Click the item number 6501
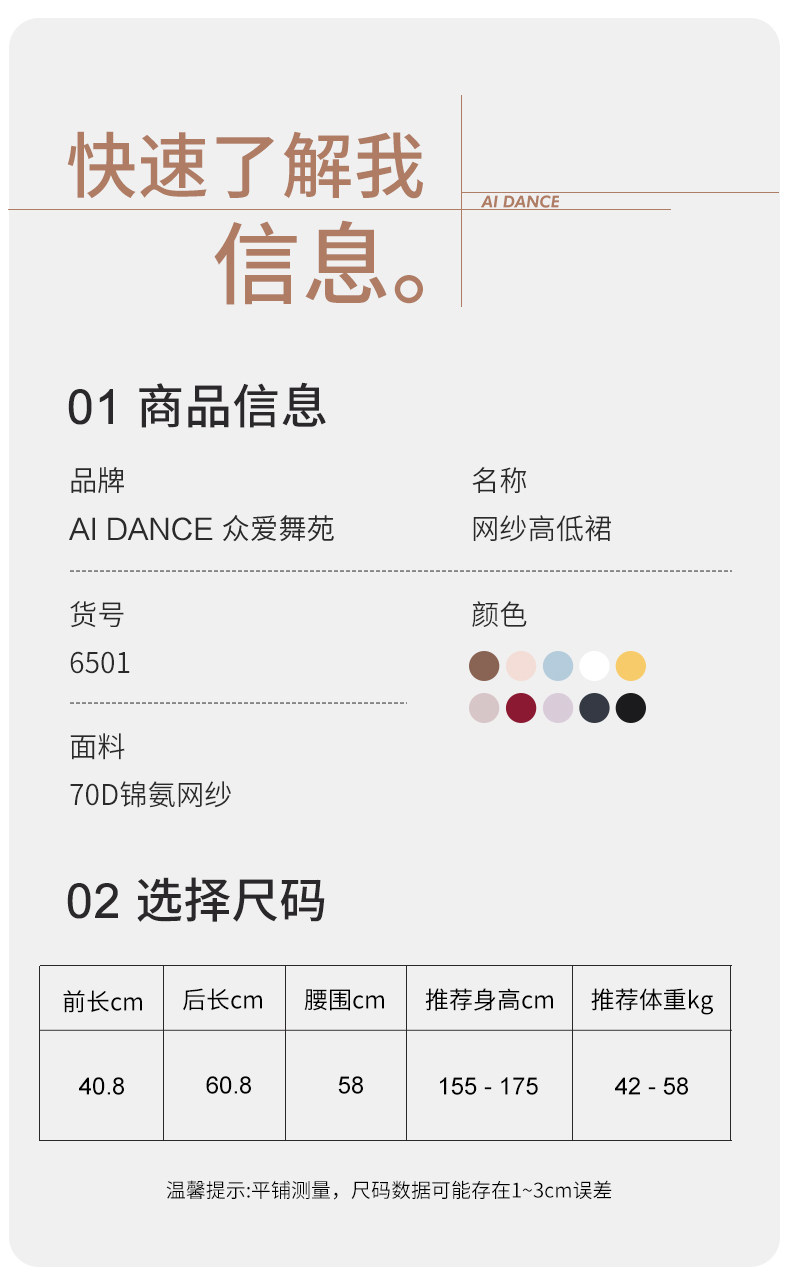Viewport: 790px width, 1288px height. tap(100, 664)
